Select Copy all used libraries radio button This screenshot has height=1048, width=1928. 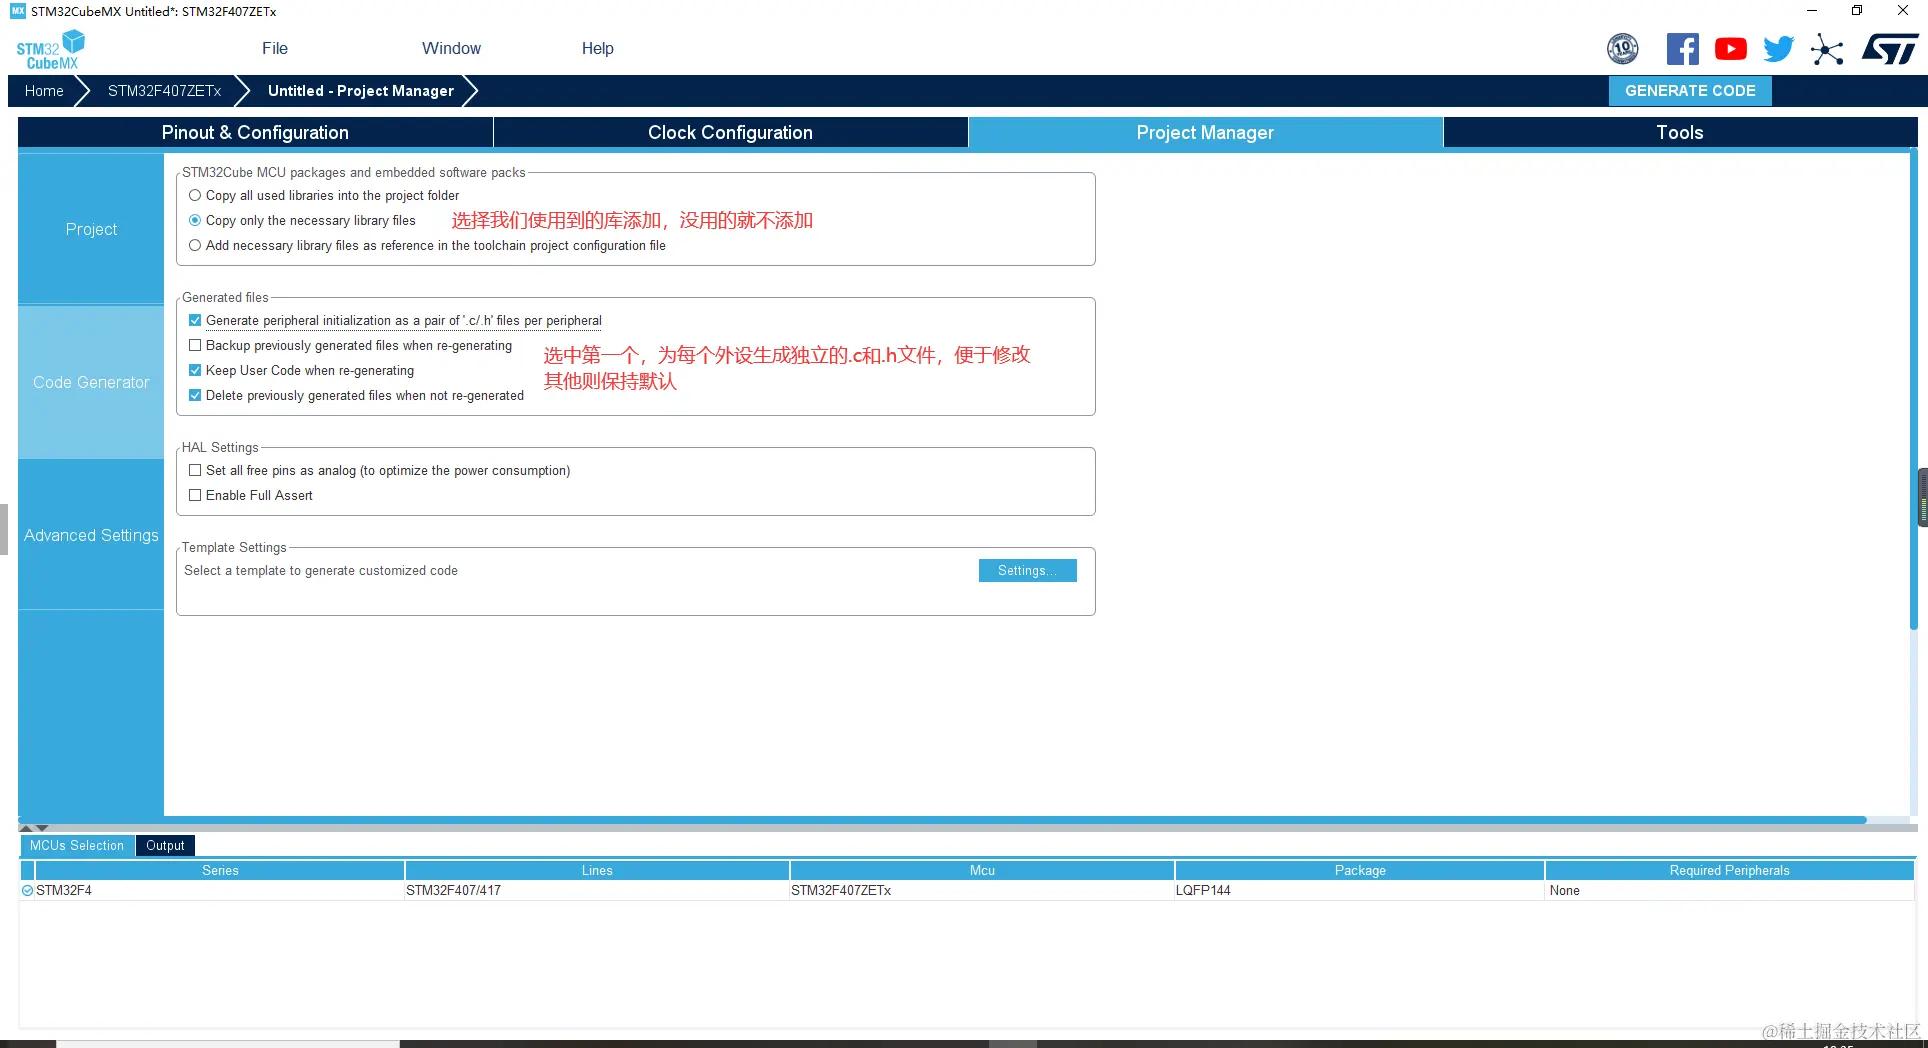pos(195,195)
